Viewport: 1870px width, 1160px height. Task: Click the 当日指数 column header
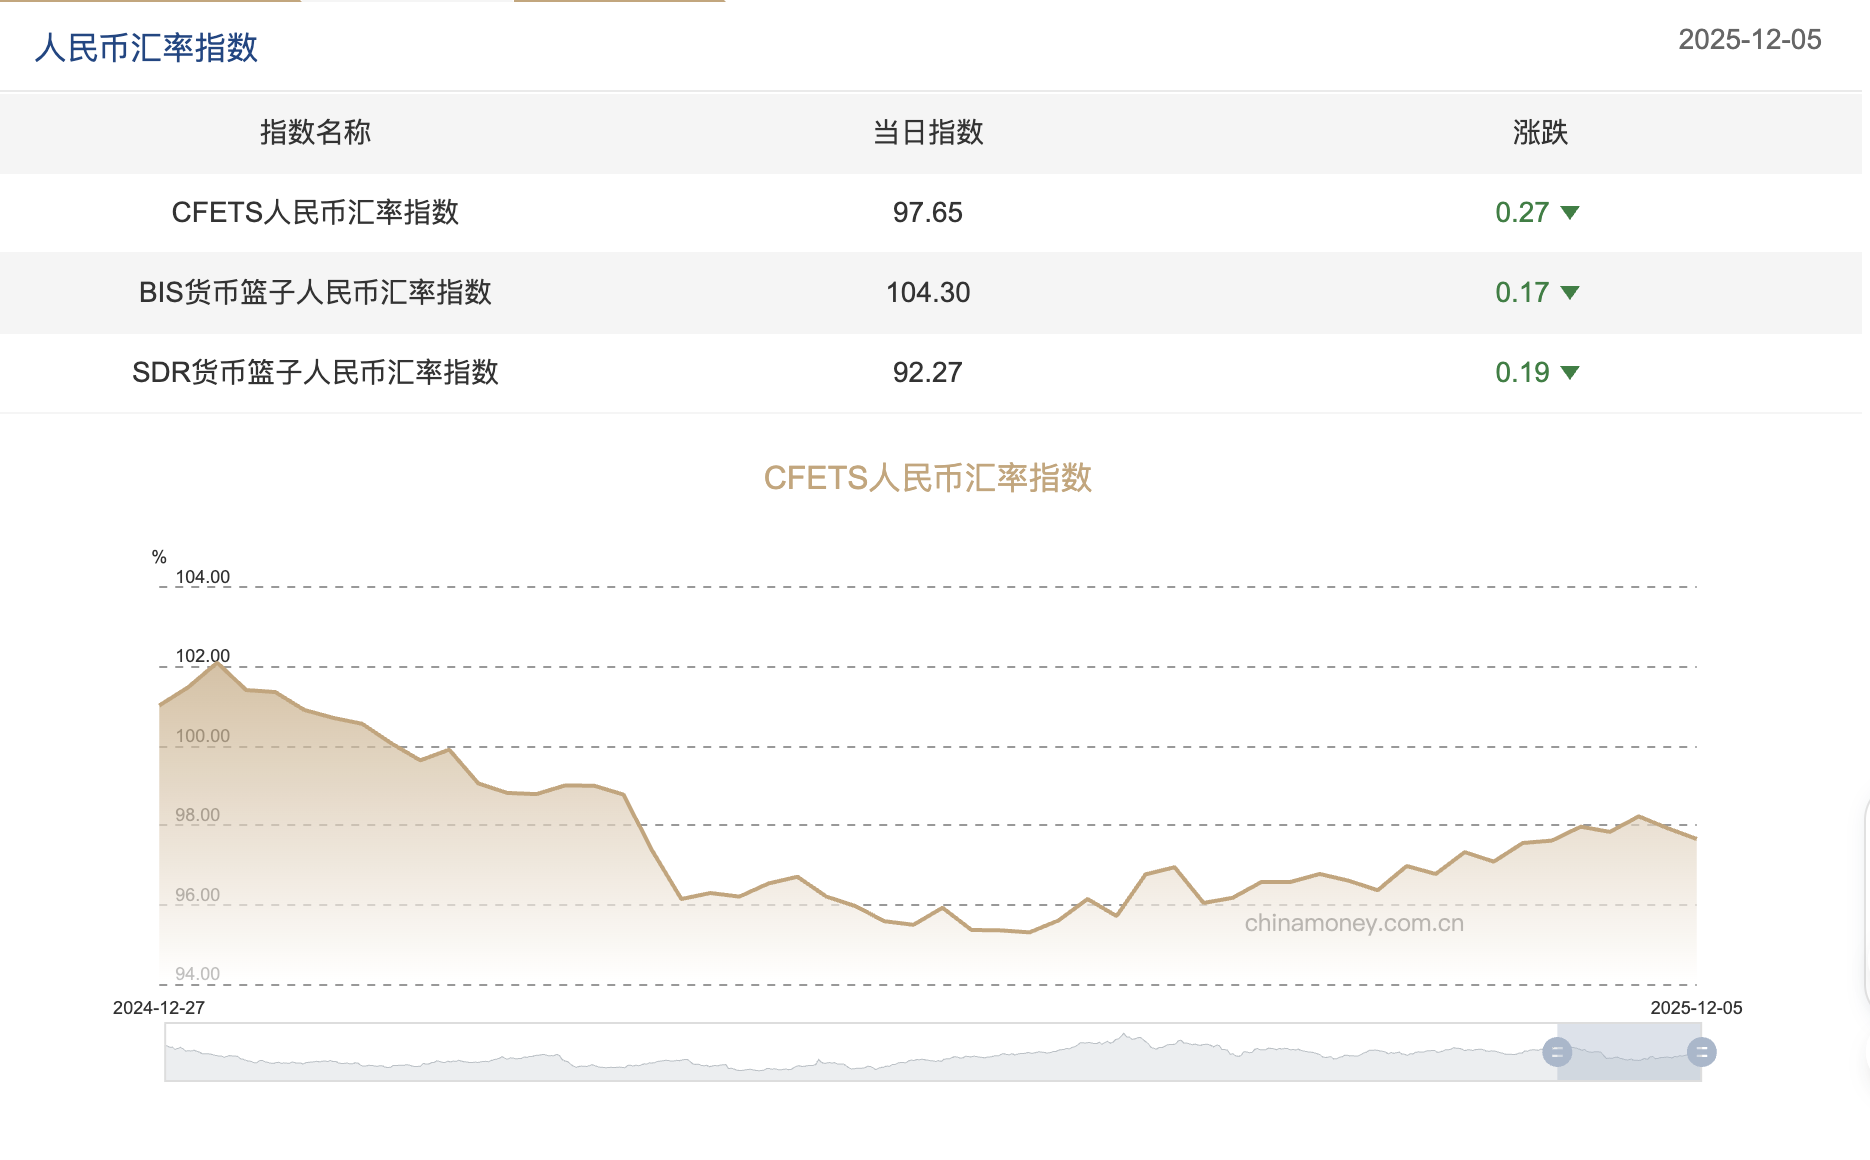[x=926, y=133]
